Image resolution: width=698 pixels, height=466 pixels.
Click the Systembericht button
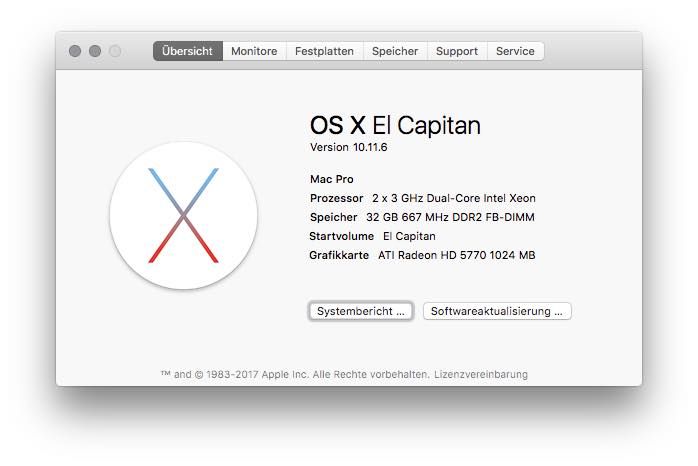tap(361, 311)
